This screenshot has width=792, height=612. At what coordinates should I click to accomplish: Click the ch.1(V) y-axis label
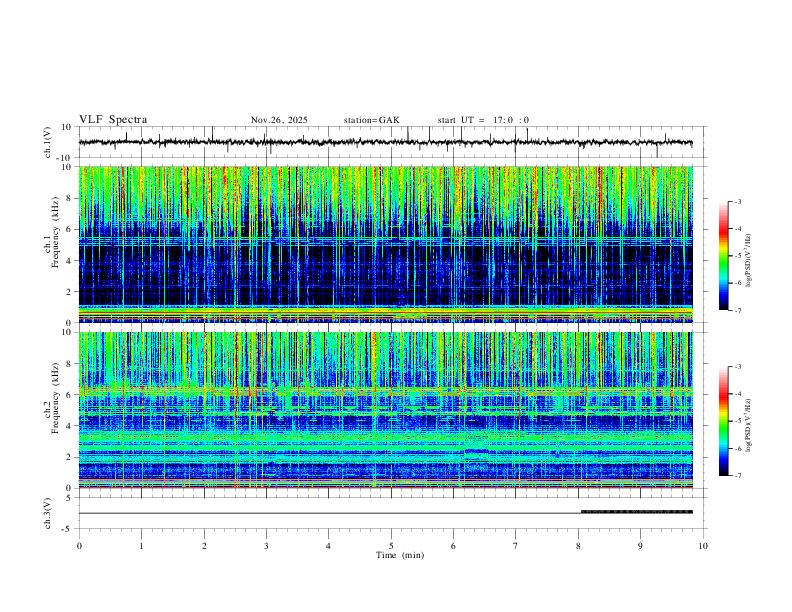click(48, 142)
